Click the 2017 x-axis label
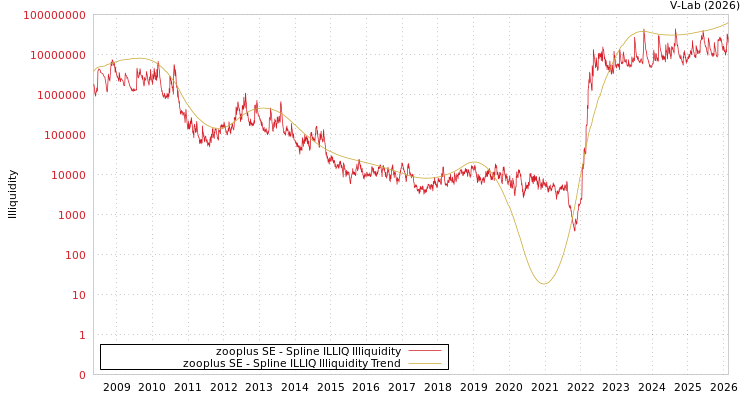Screen dimensions: 750x400 tap(402, 387)
